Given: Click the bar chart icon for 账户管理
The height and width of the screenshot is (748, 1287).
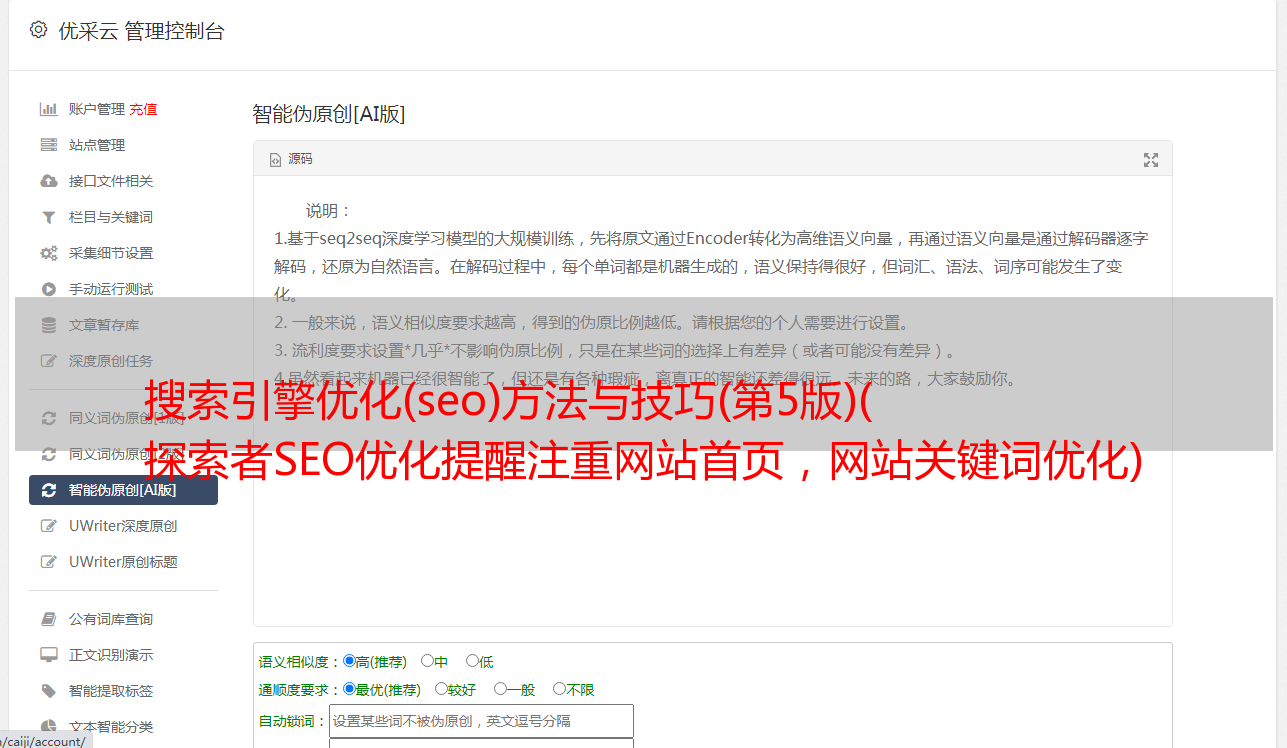Looking at the screenshot, I should (x=48, y=109).
